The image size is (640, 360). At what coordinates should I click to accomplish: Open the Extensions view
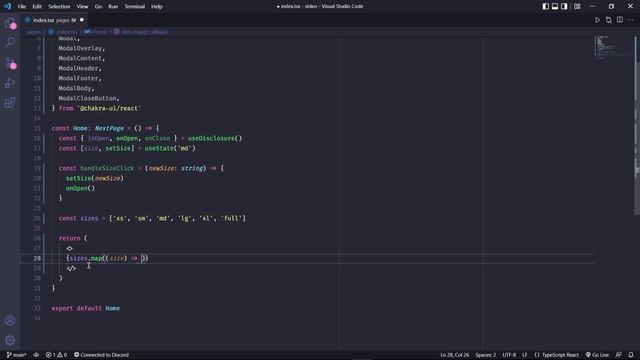point(10,102)
